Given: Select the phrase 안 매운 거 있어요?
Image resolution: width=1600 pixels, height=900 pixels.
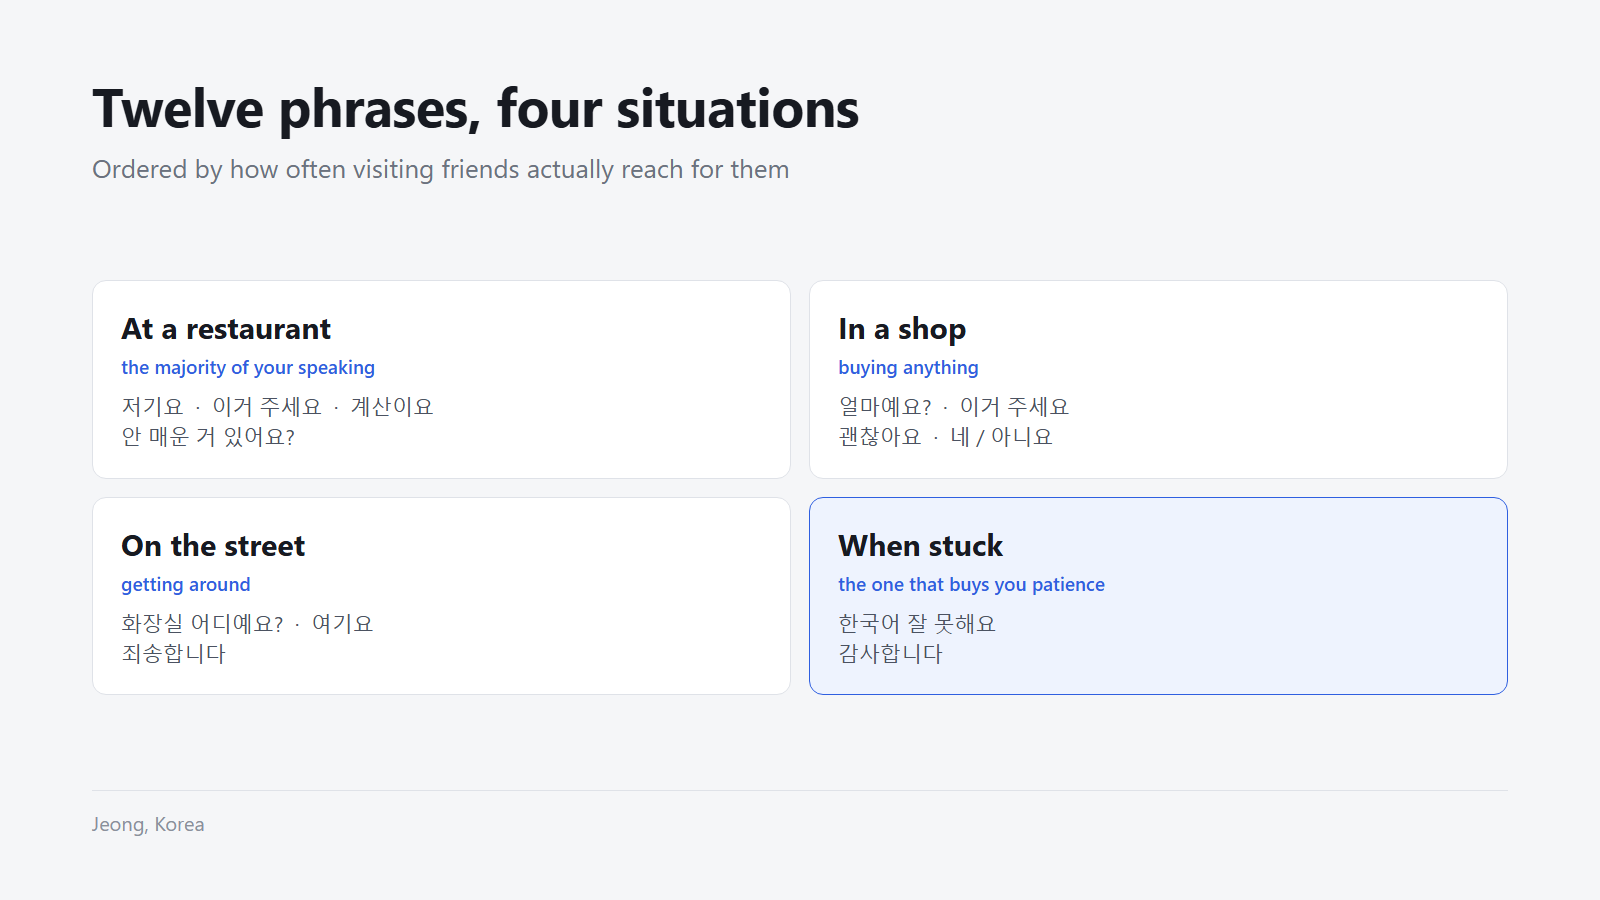Looking at the screenshot, I should tap(208, 437).
